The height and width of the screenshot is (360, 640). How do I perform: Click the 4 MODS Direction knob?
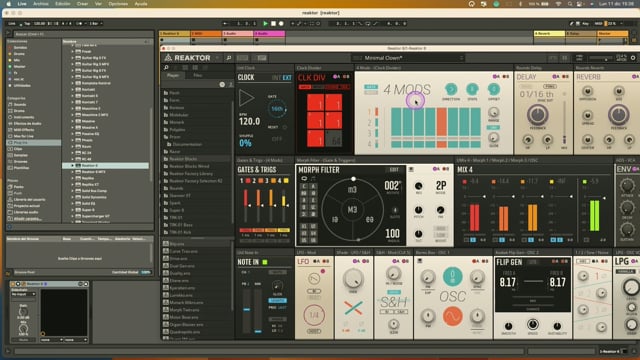coord(451,89)
